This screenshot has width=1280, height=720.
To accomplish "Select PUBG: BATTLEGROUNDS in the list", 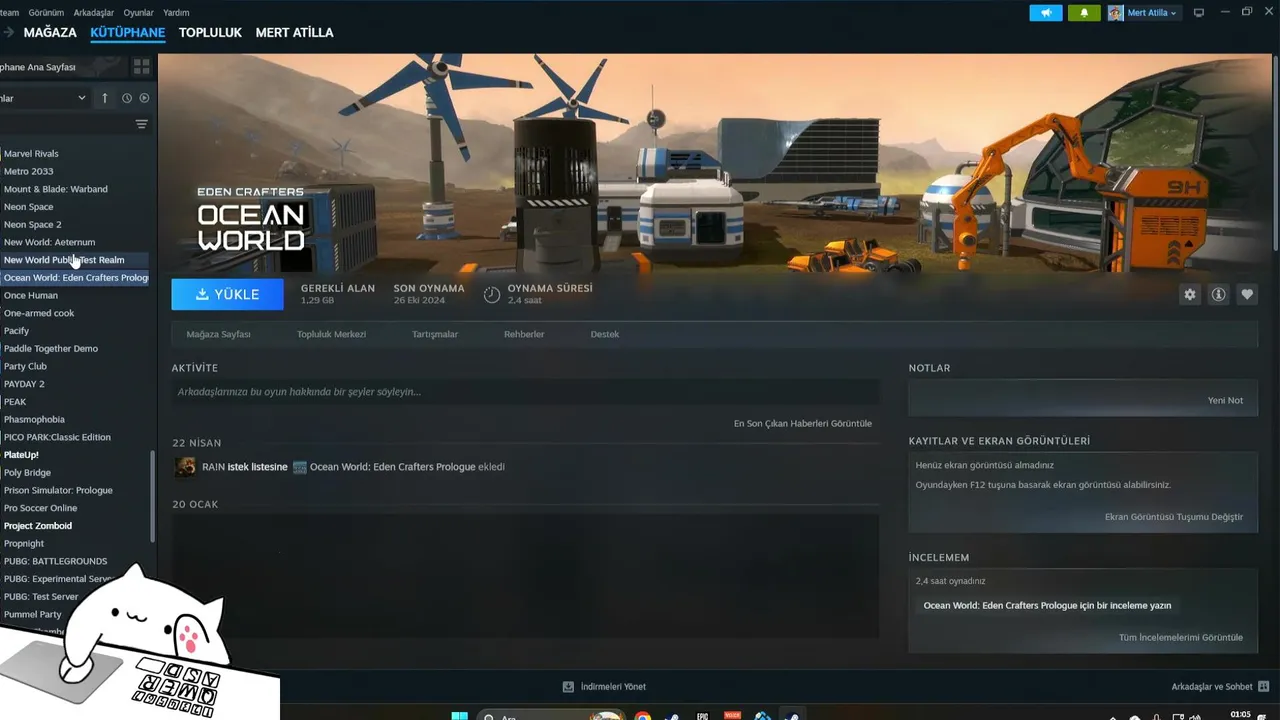I will [55, 561].
